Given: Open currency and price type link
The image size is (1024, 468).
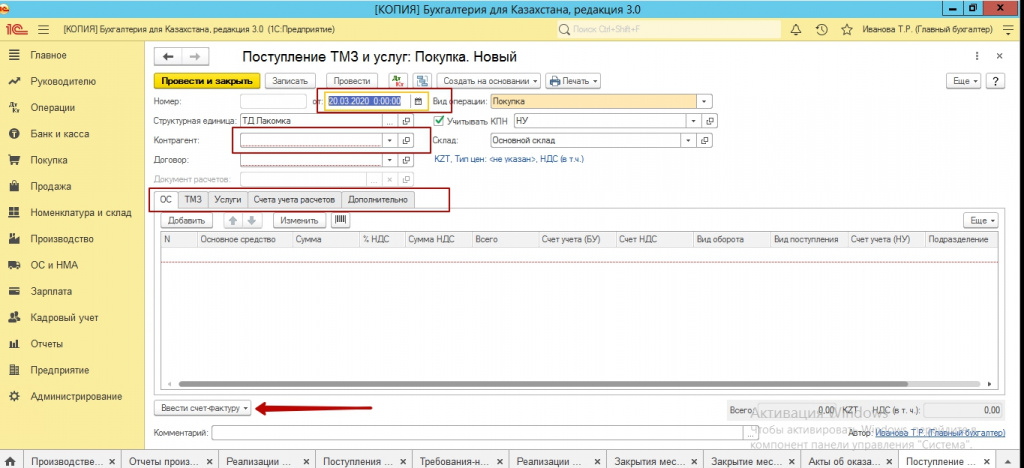Looking at the screenshot, I should point(509,159).
